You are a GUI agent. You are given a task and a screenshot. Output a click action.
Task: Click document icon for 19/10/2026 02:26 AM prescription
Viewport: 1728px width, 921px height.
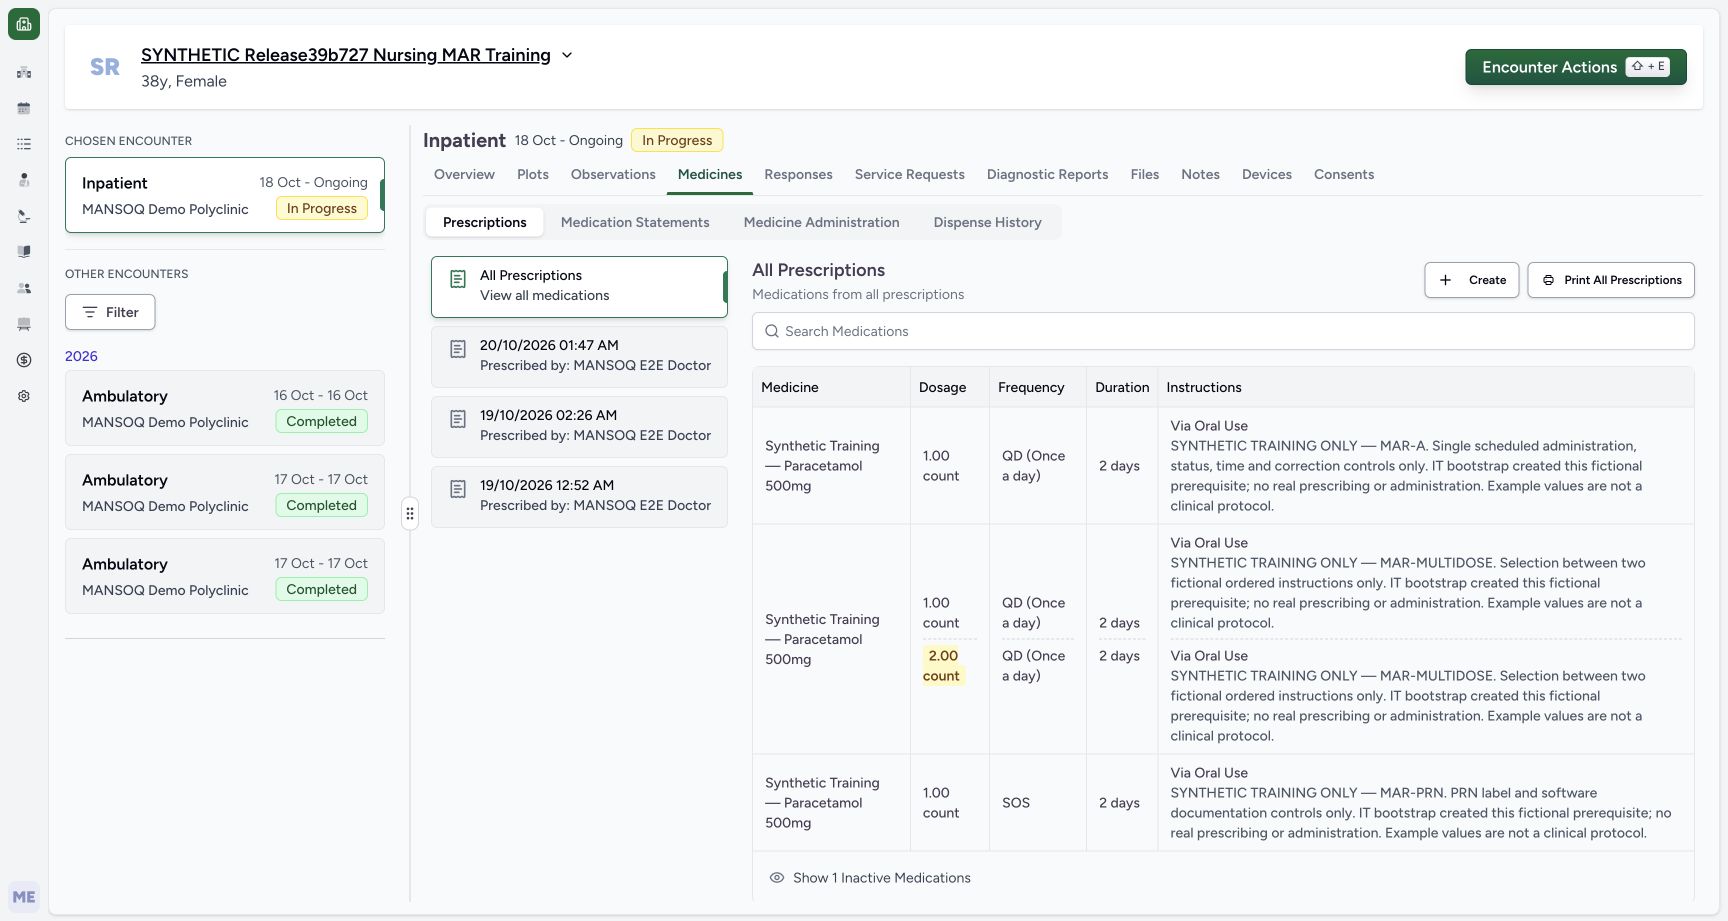point(458,419)
